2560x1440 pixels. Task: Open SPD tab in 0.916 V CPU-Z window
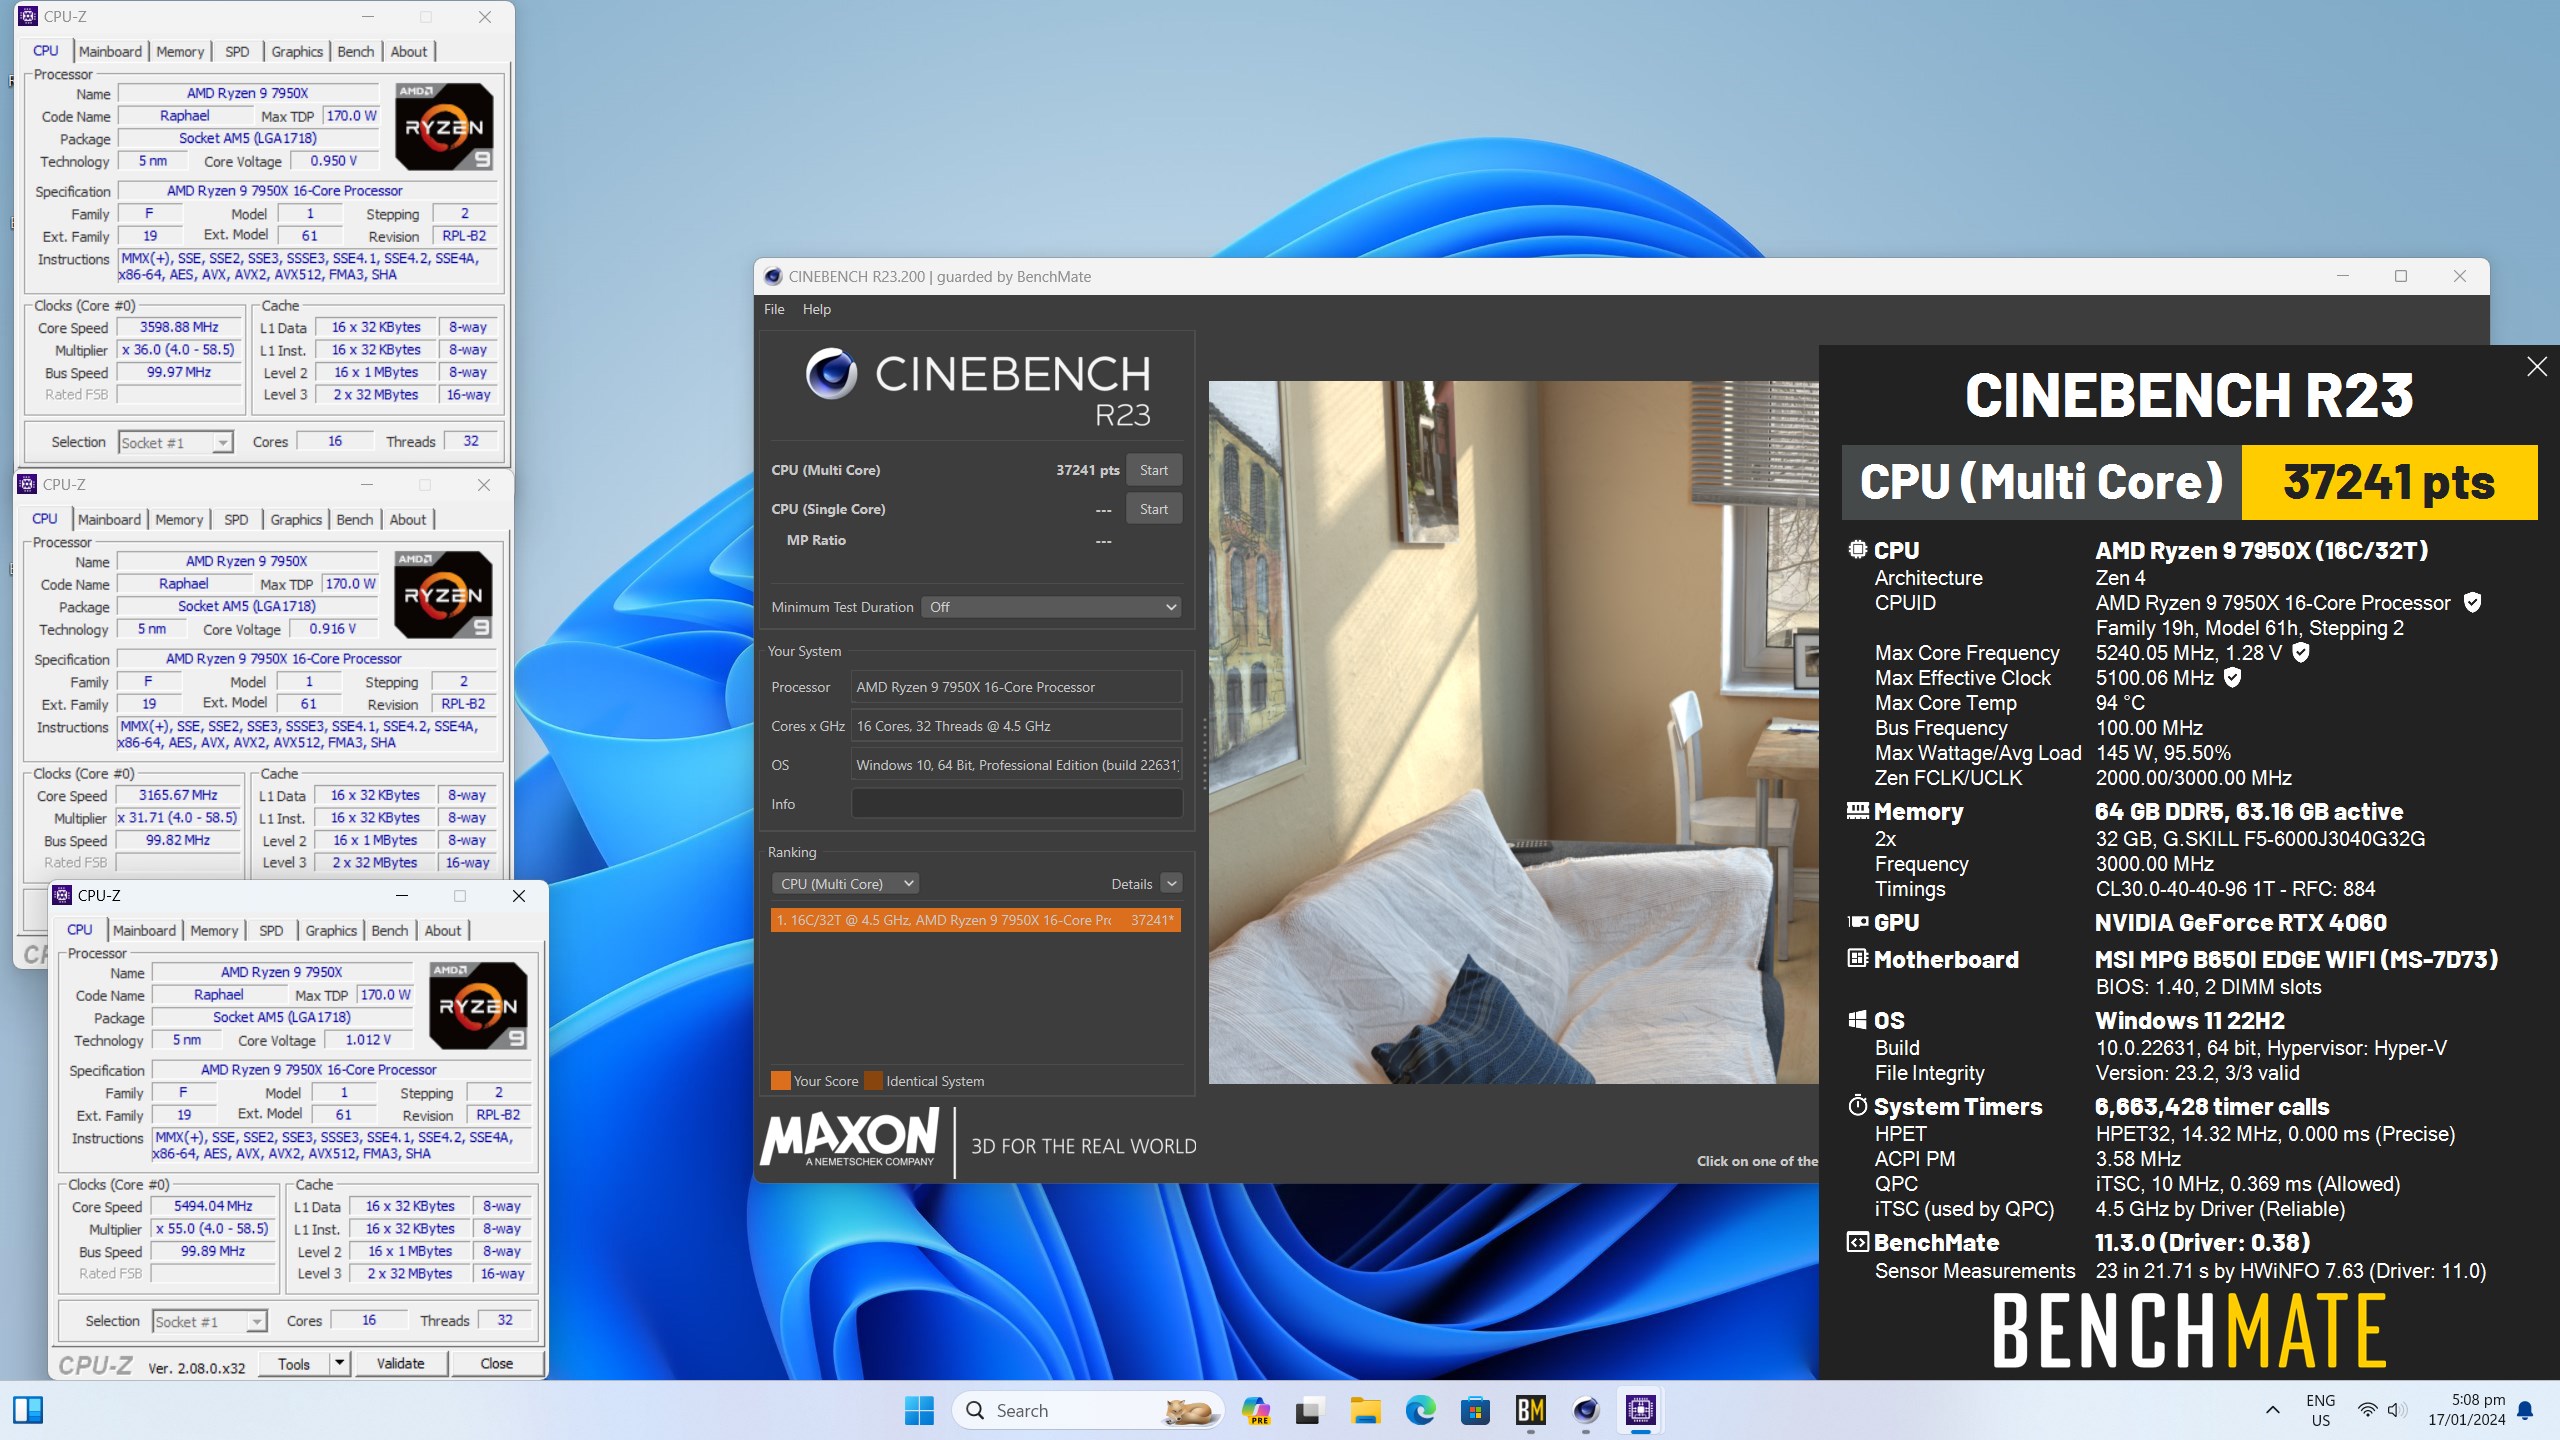pos(236,519)
